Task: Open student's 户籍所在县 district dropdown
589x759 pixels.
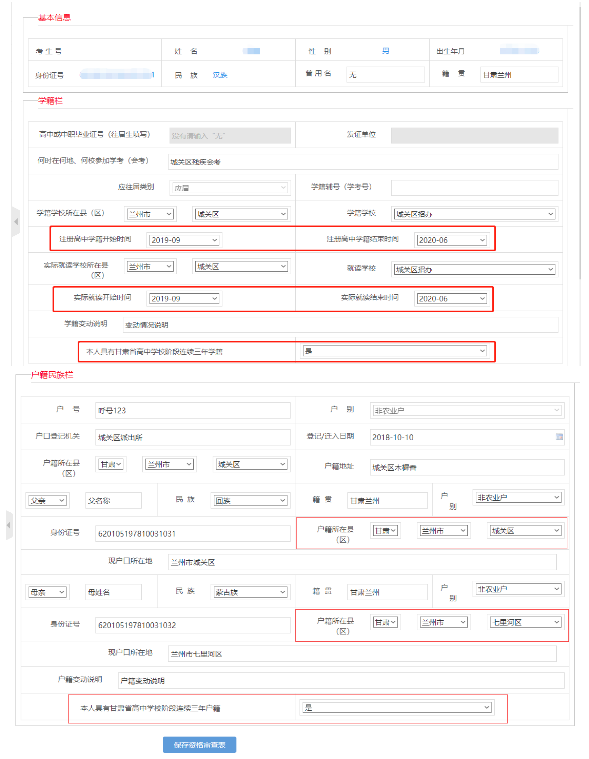Action: (x=252, y=464)
